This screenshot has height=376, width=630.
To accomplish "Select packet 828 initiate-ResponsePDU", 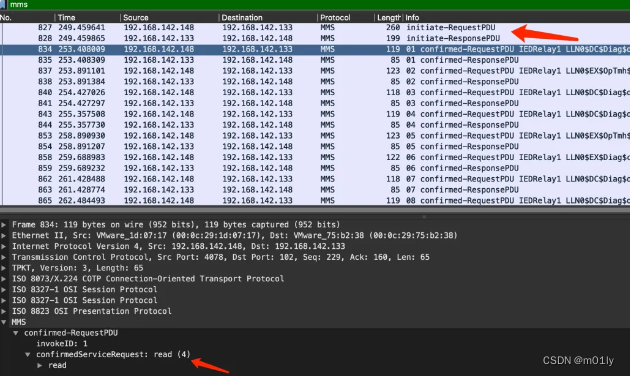I will (x=315, y=38).
